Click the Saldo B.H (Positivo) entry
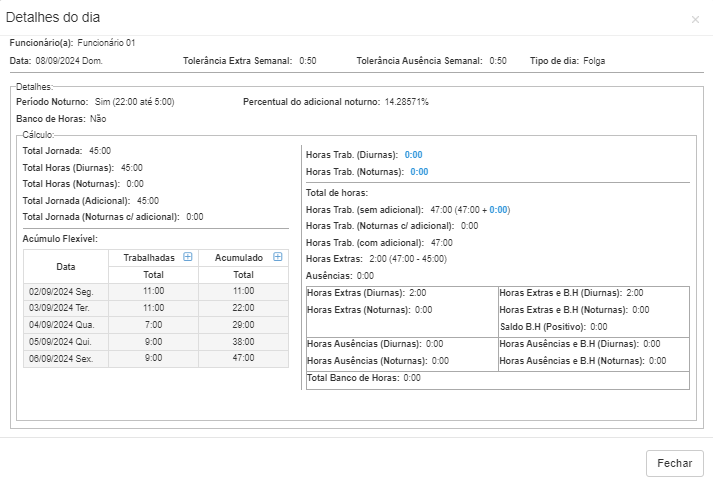Screen dimensions: 713x484 [552, 326]
